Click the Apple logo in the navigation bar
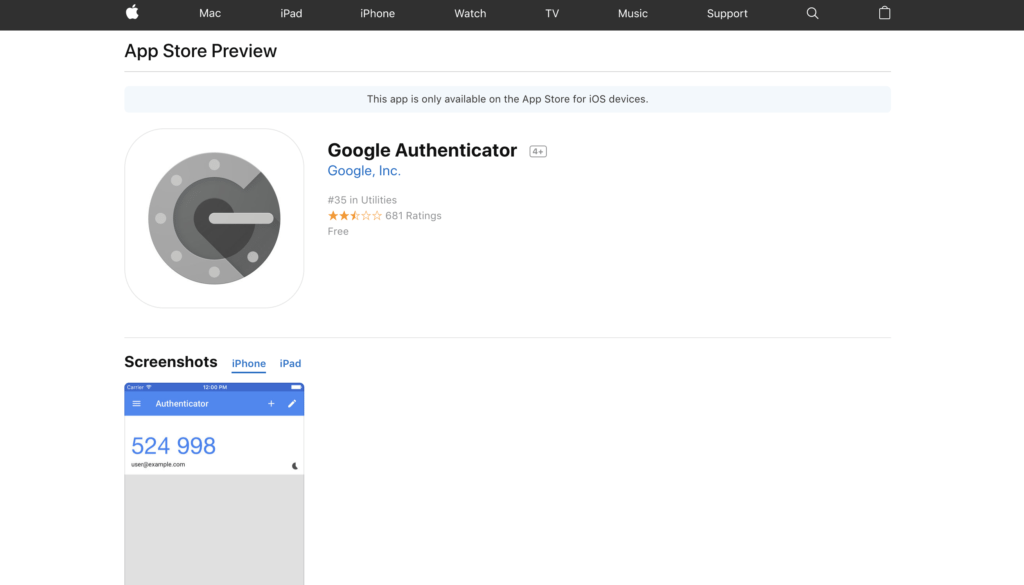Screen dimensions: 1024x585 click(x=132, y=12)
